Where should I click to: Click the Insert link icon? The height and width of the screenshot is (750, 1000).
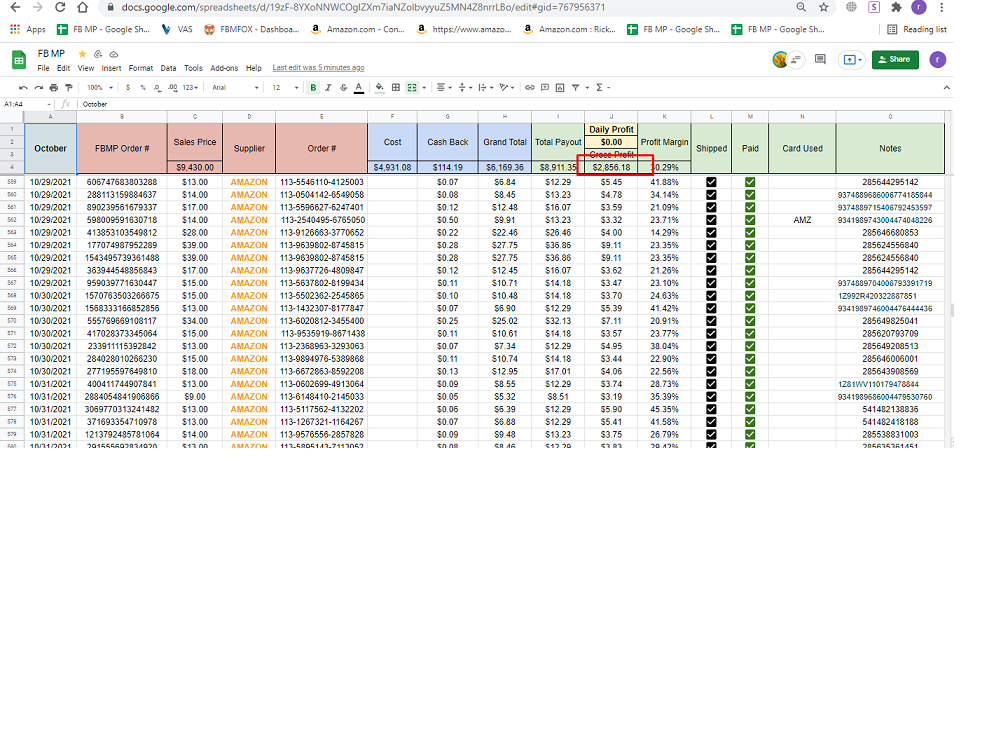point(529,87)
